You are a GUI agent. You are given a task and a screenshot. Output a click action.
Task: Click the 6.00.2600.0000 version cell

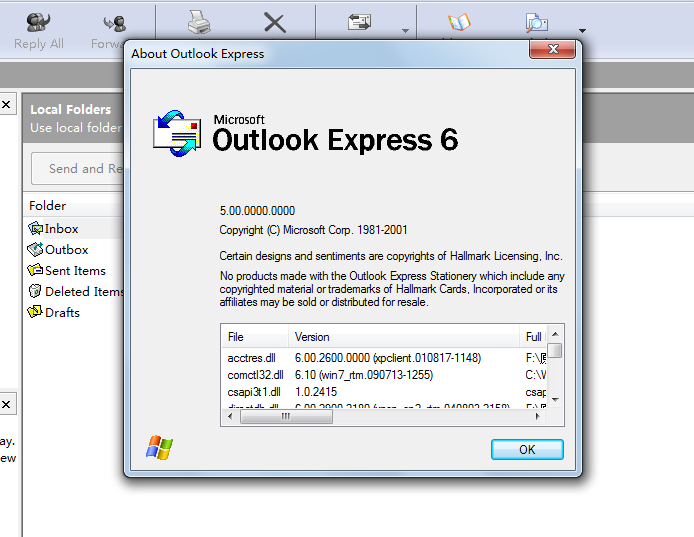tap(388, 358)
